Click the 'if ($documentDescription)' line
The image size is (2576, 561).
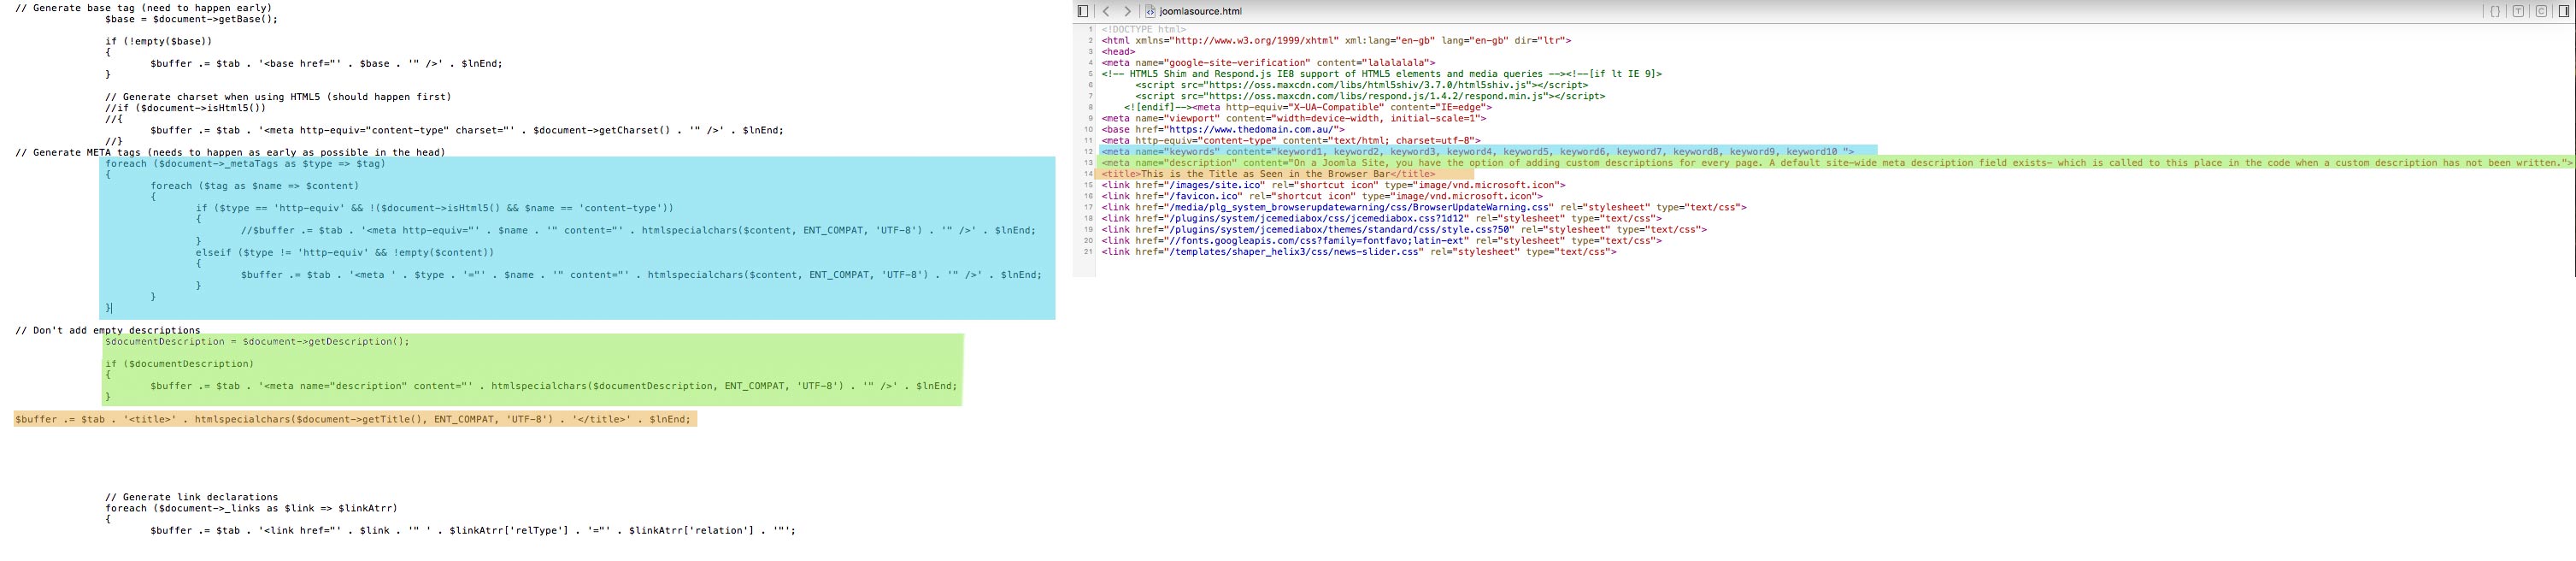[180, 364]
